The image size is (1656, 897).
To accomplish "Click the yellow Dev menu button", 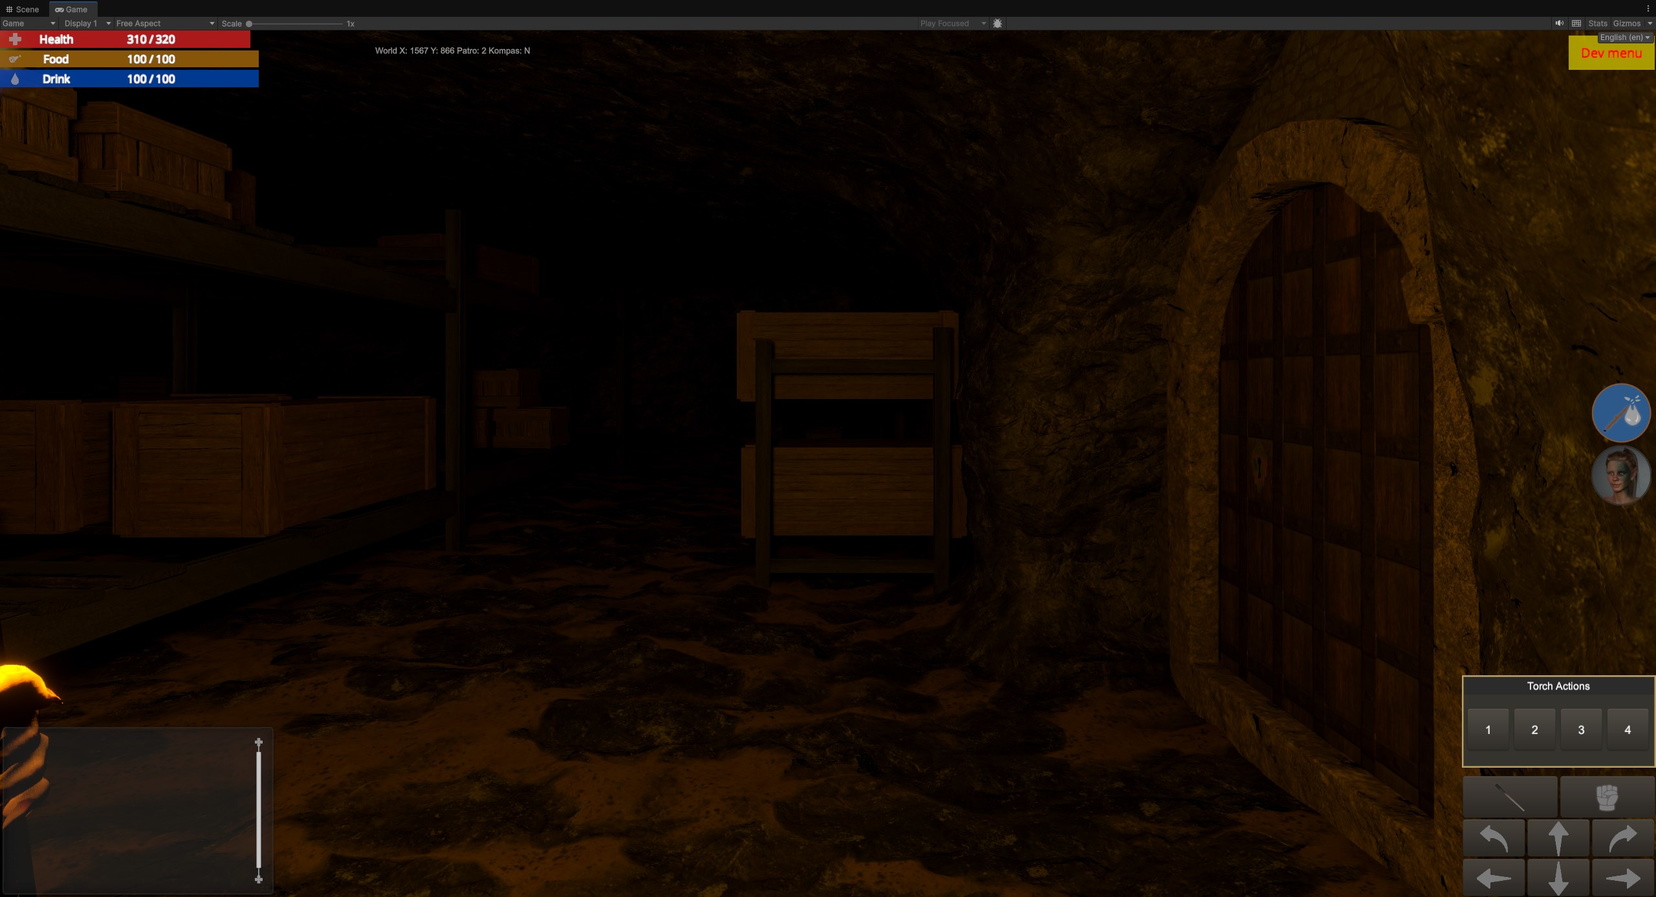I will 1610,54.
